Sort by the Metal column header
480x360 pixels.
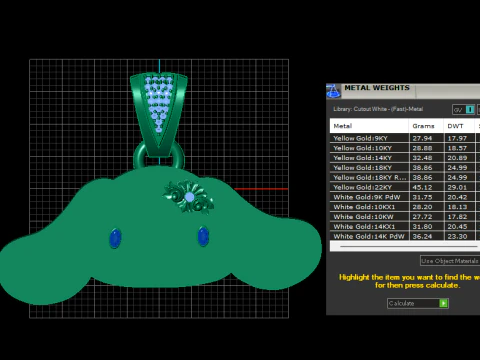[369, 126]
